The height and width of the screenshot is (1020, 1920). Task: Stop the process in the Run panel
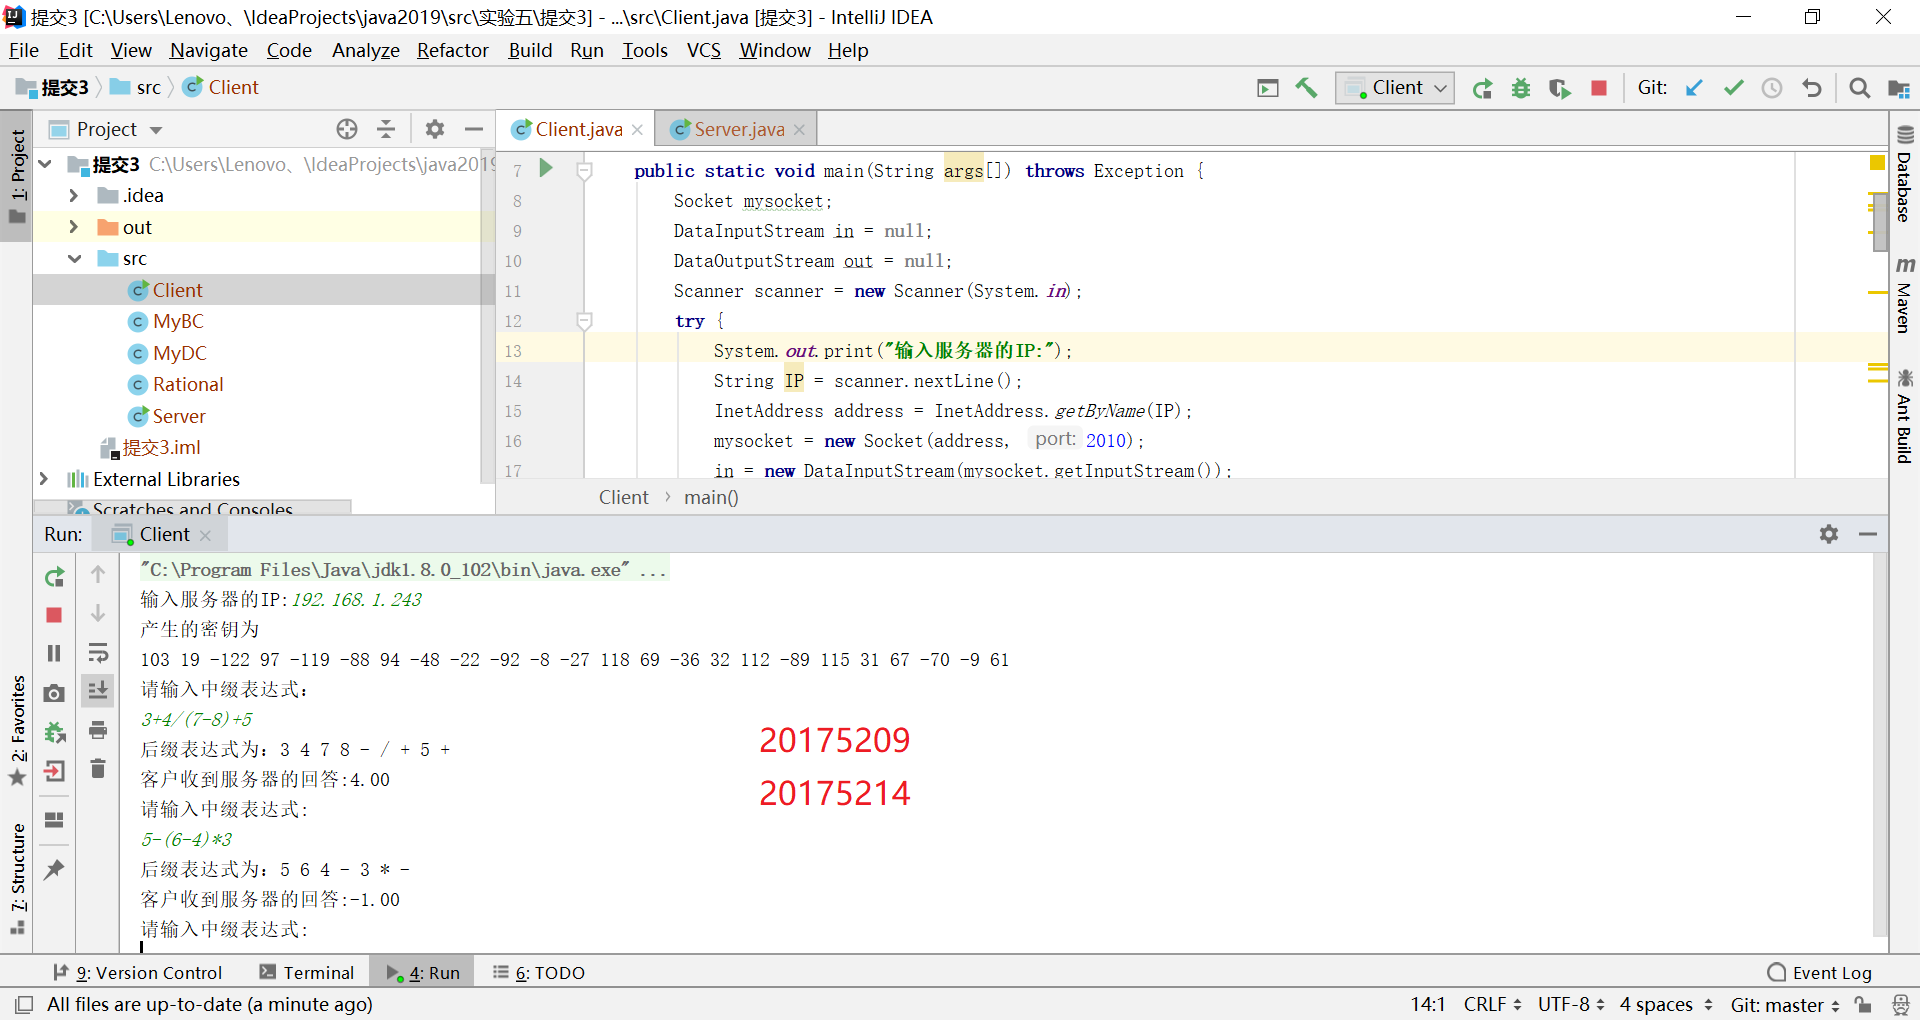54,615
